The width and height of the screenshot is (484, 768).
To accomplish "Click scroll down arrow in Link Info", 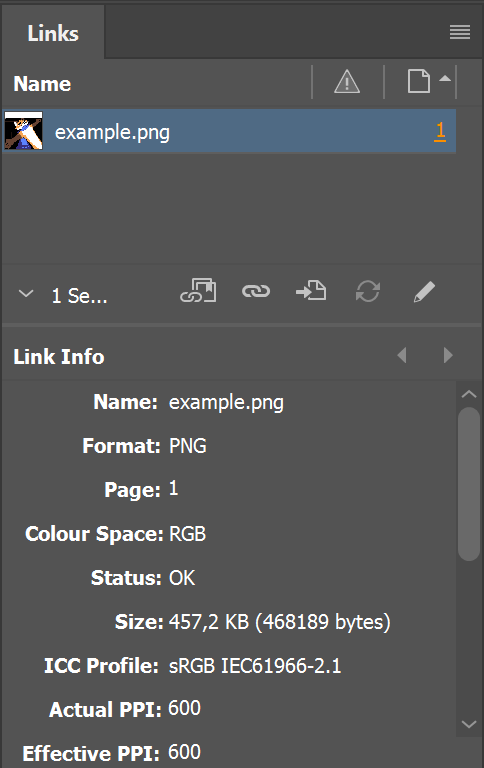I will 469,724.
